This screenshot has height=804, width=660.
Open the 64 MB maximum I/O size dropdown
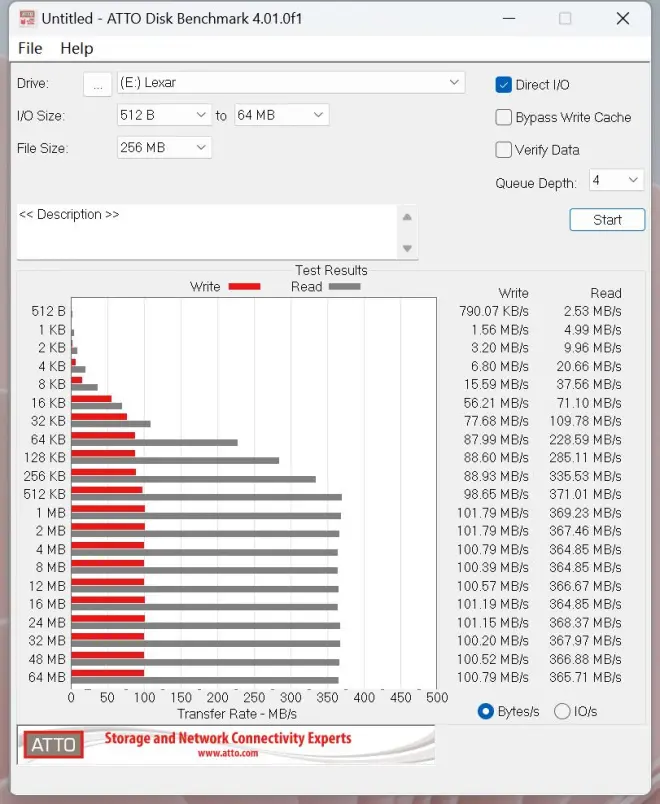(281, 115)
